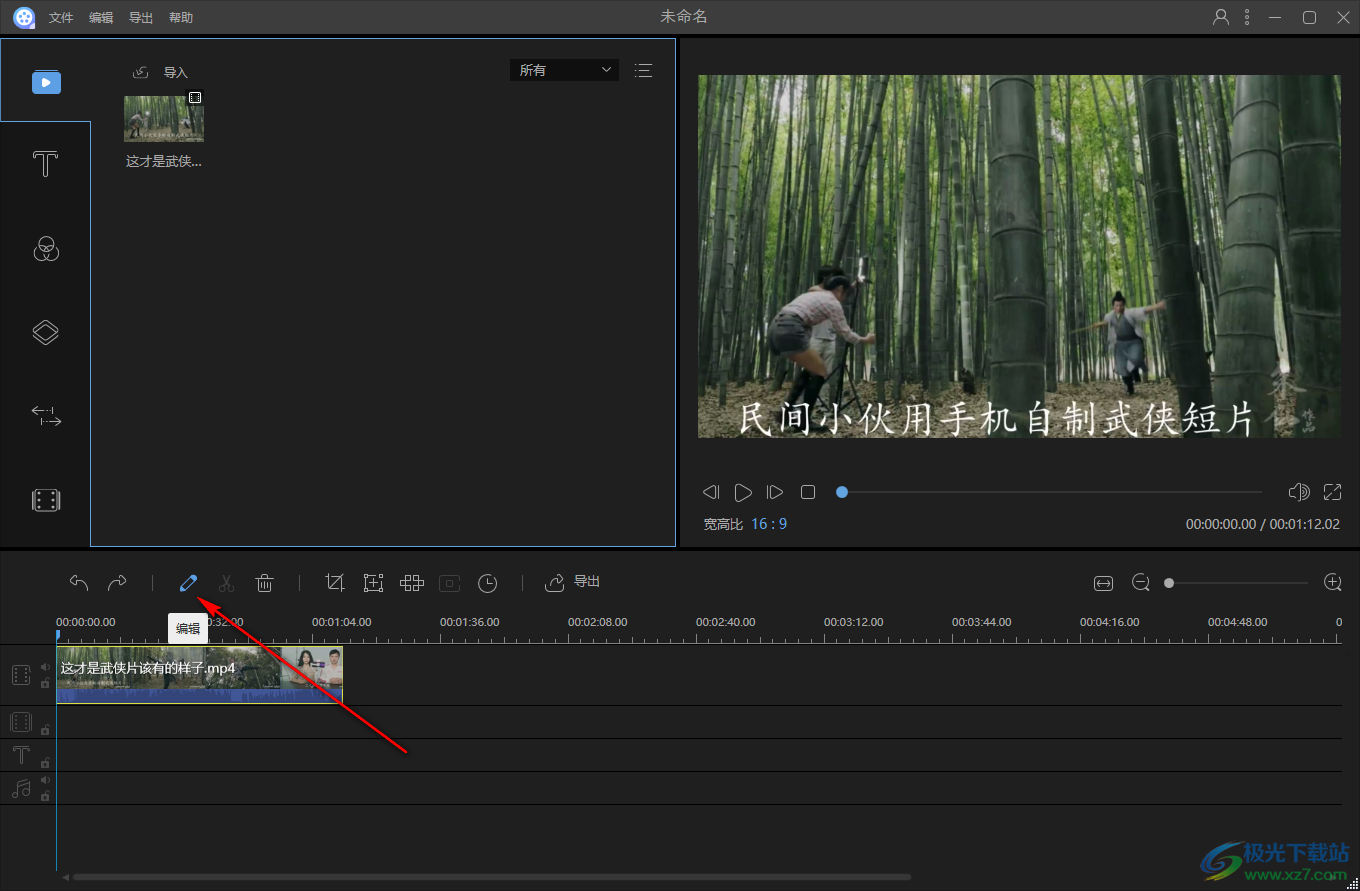Viewport: 1360px width, 891px height.
Task: Click the 导出 export button in timeline toolbar
Action: coord(572,582)
